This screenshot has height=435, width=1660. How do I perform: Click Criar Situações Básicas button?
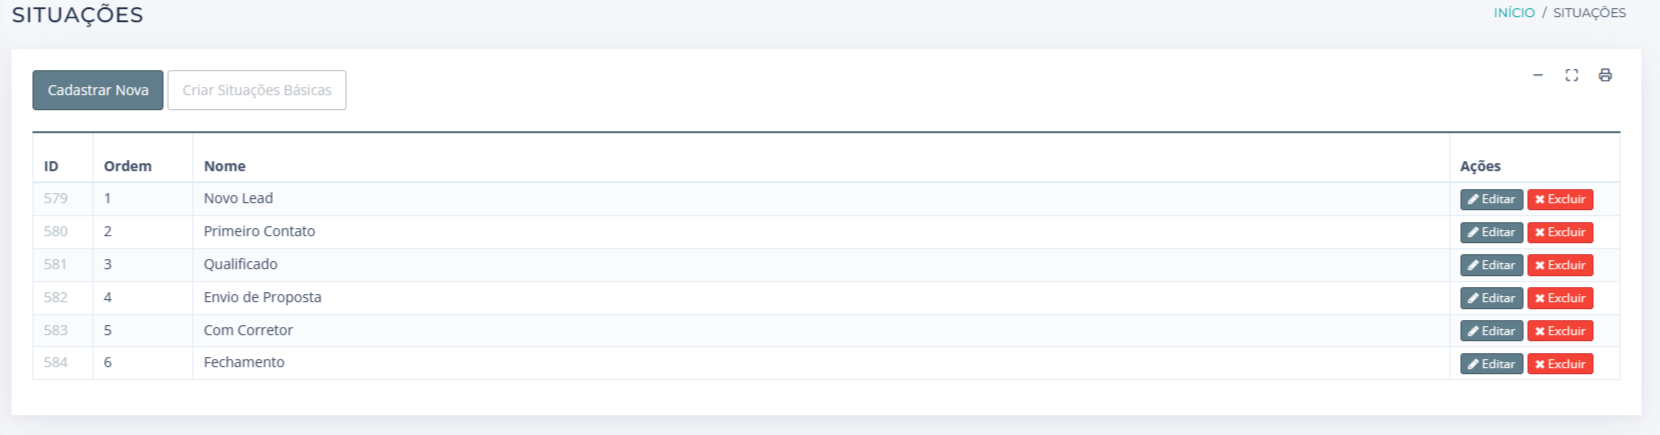(257, 90)
